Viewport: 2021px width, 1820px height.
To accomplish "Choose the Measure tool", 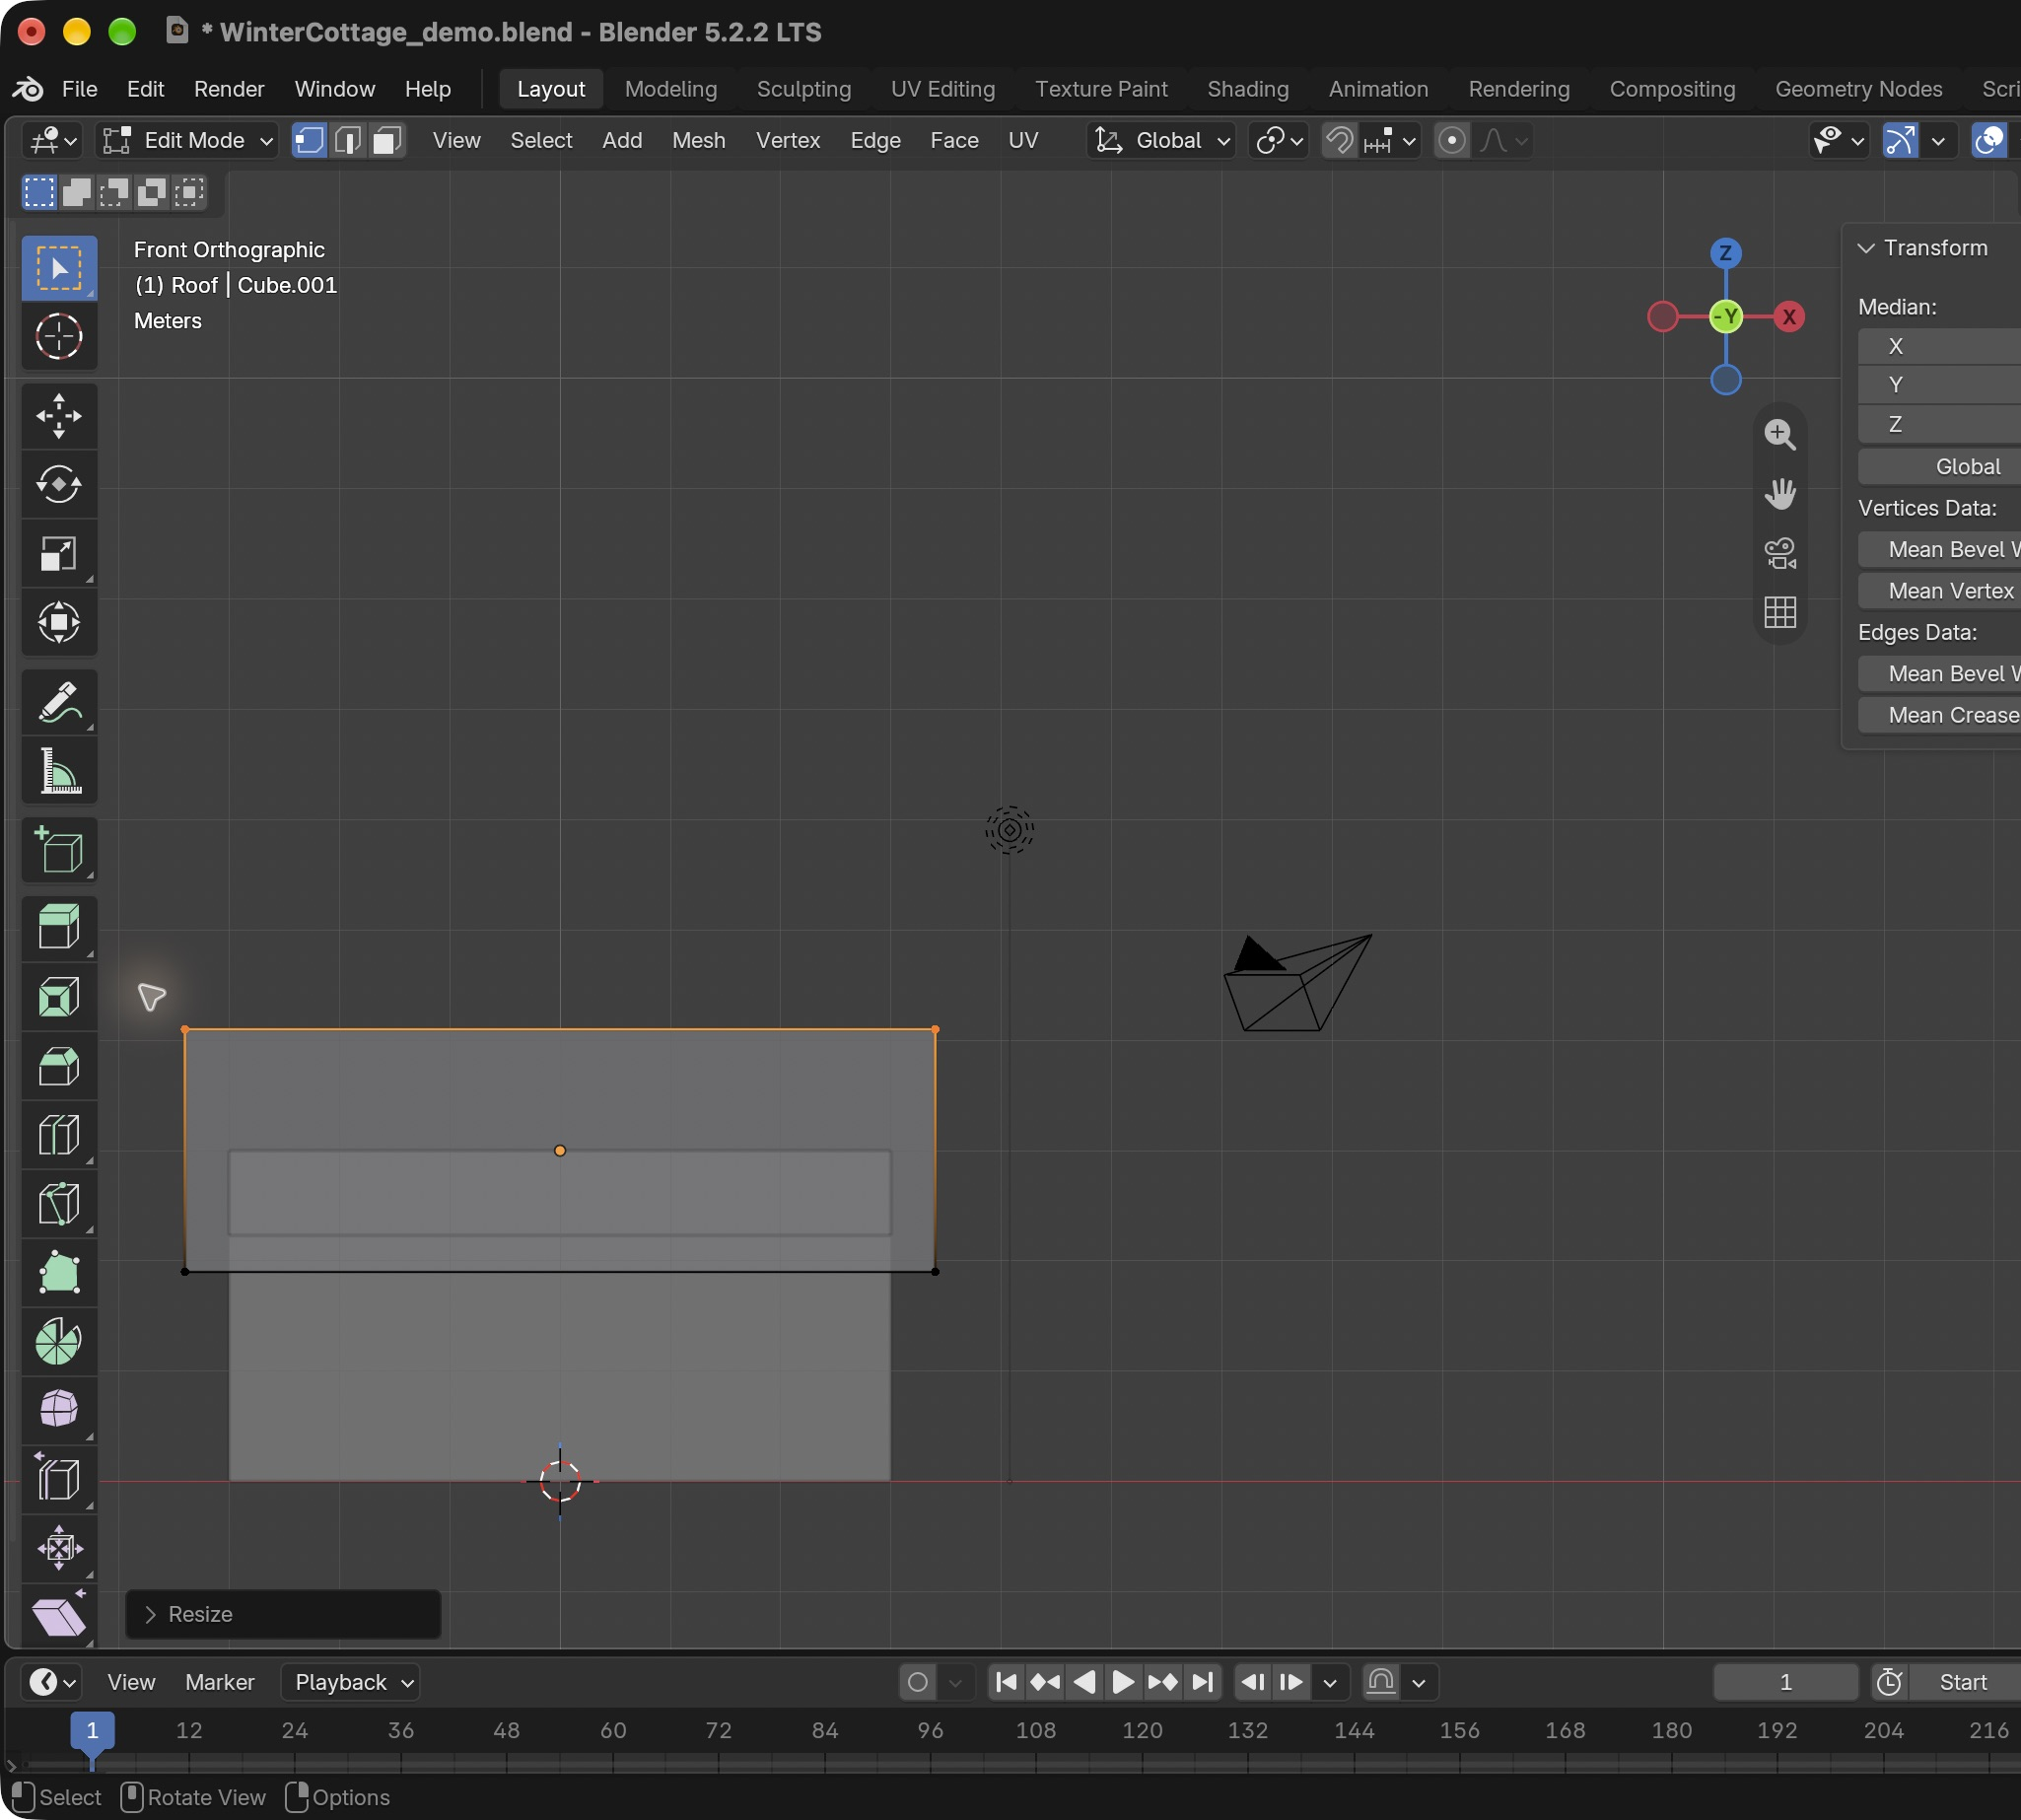I will tap(59, 771).
